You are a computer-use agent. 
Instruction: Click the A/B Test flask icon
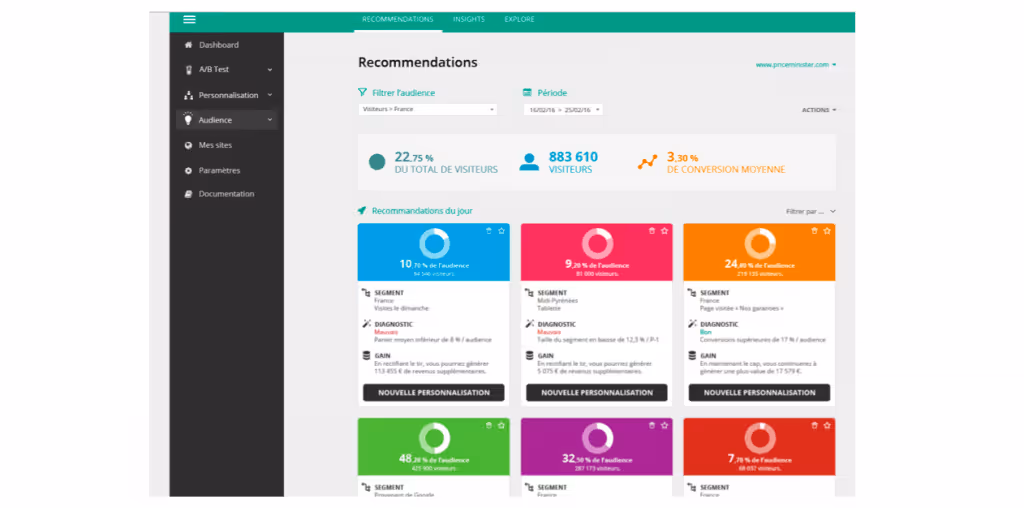(189, 69)
